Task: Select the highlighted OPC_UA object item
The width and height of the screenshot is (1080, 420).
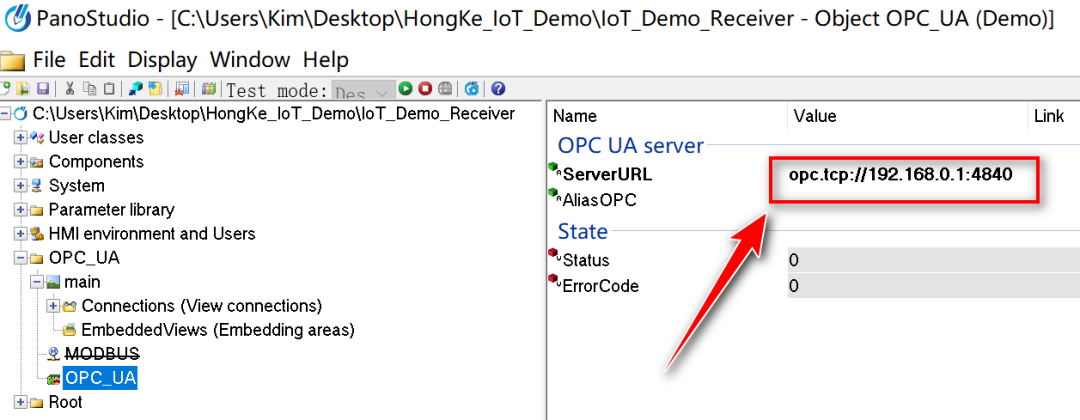Action: click(100, 378)
